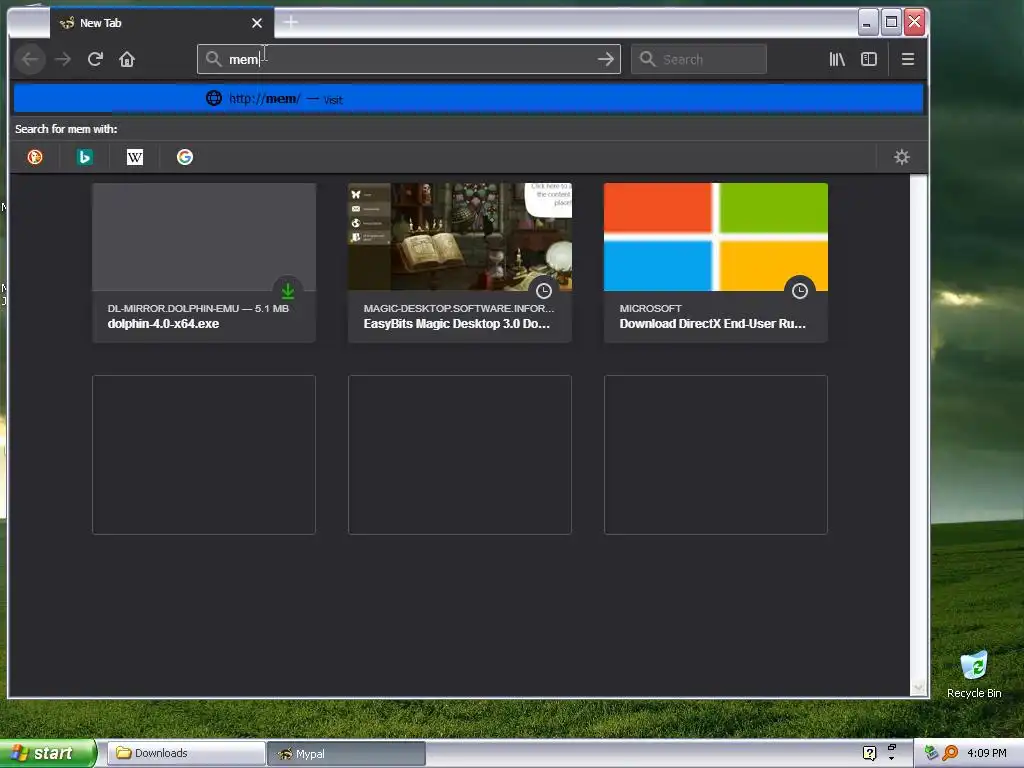Reload the current page
The height and width of the screenshot is (768, 1024).
pos(95,59)
